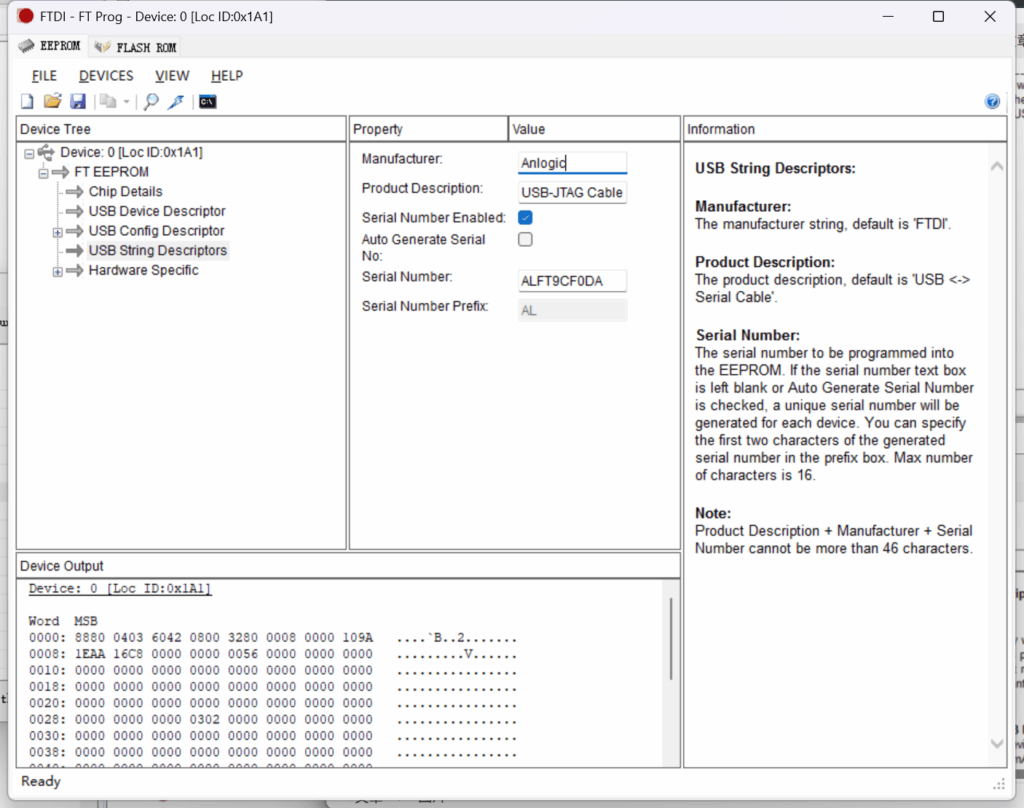The height and width of the screenshot is (808, 1024).
Task: Select Chip Details in the tree
Action: [125, 191]
